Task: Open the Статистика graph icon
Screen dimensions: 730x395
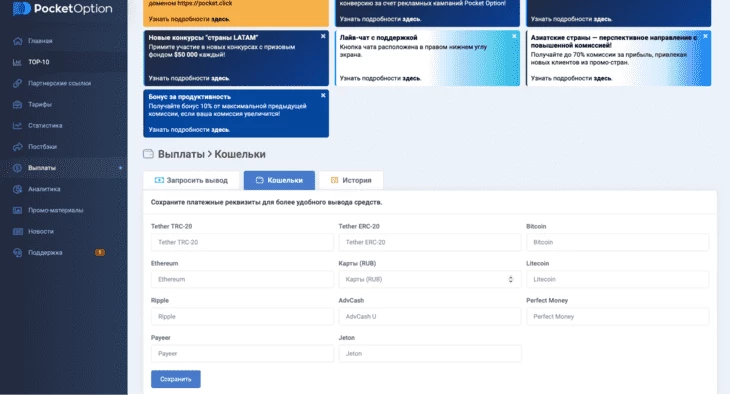Action: (x=18, y=125)
